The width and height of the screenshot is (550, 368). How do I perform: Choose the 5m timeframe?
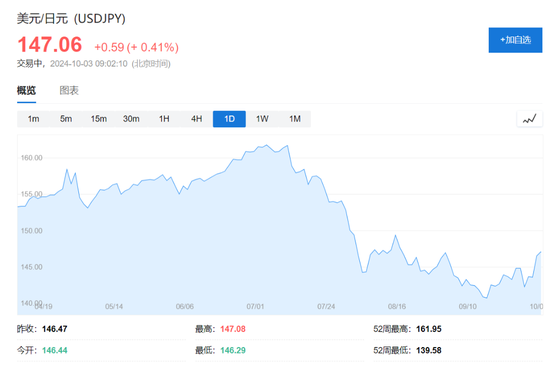click(x=66, y=119)
